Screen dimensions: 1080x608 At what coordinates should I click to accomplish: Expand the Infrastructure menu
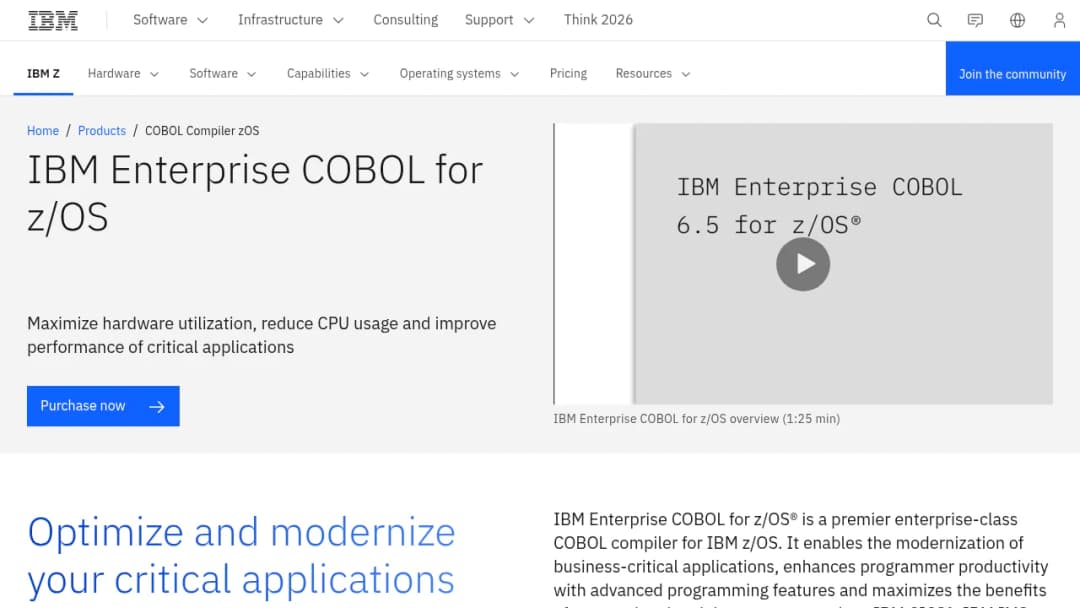tap(291, 20)
